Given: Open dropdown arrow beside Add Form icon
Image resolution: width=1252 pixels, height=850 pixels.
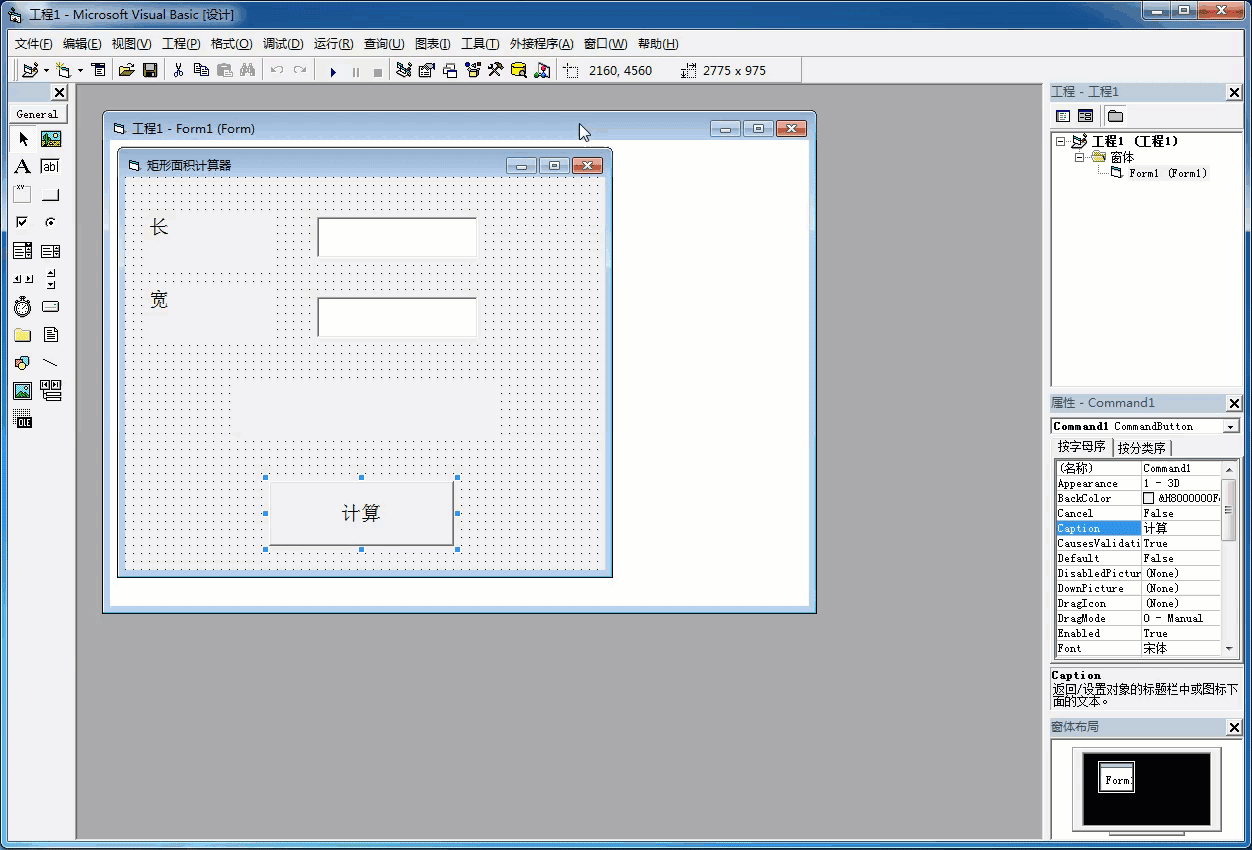Looking at the screenshot, I should tap(80, 70).
